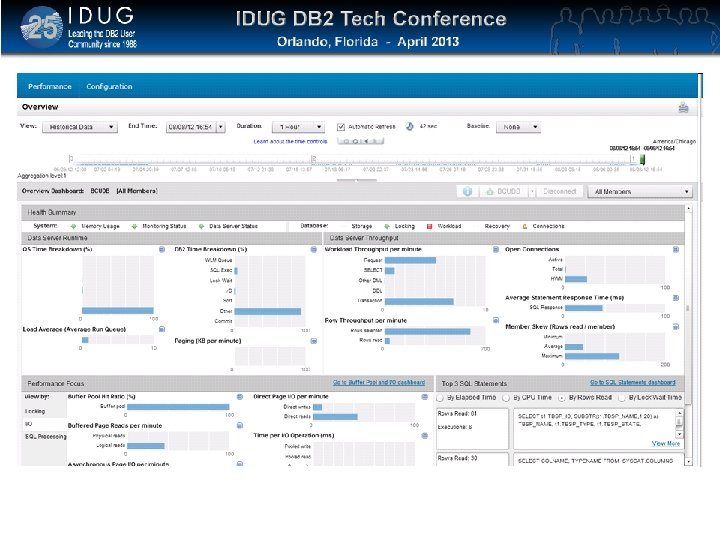720x540 pixels.
Task: Open Row Throughput chart detail icon
Action: [496, 320]
